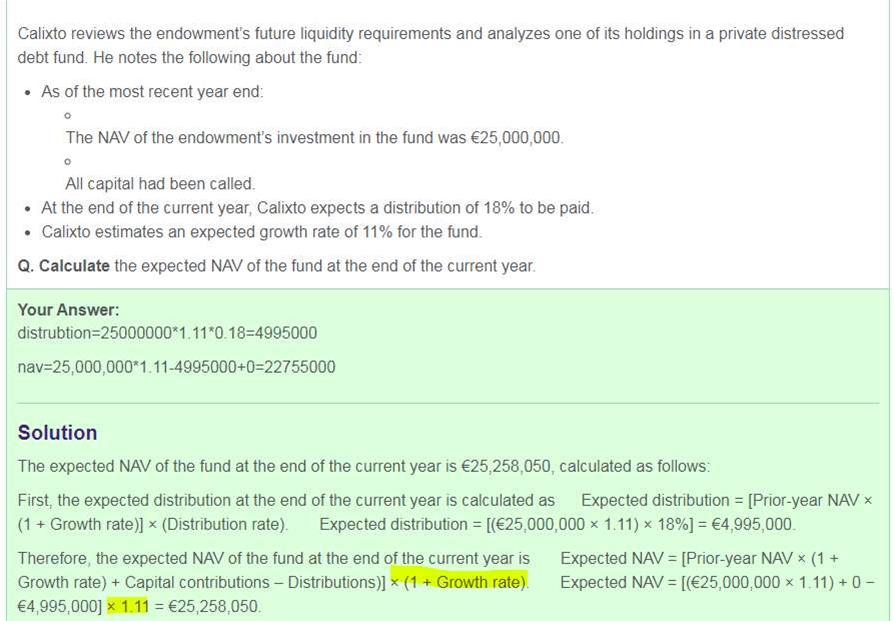Click the answer line starting with "nav=25,000,000"
Image resolution: width=894 pixels, height=621 pixels.
tap(176, 367)
